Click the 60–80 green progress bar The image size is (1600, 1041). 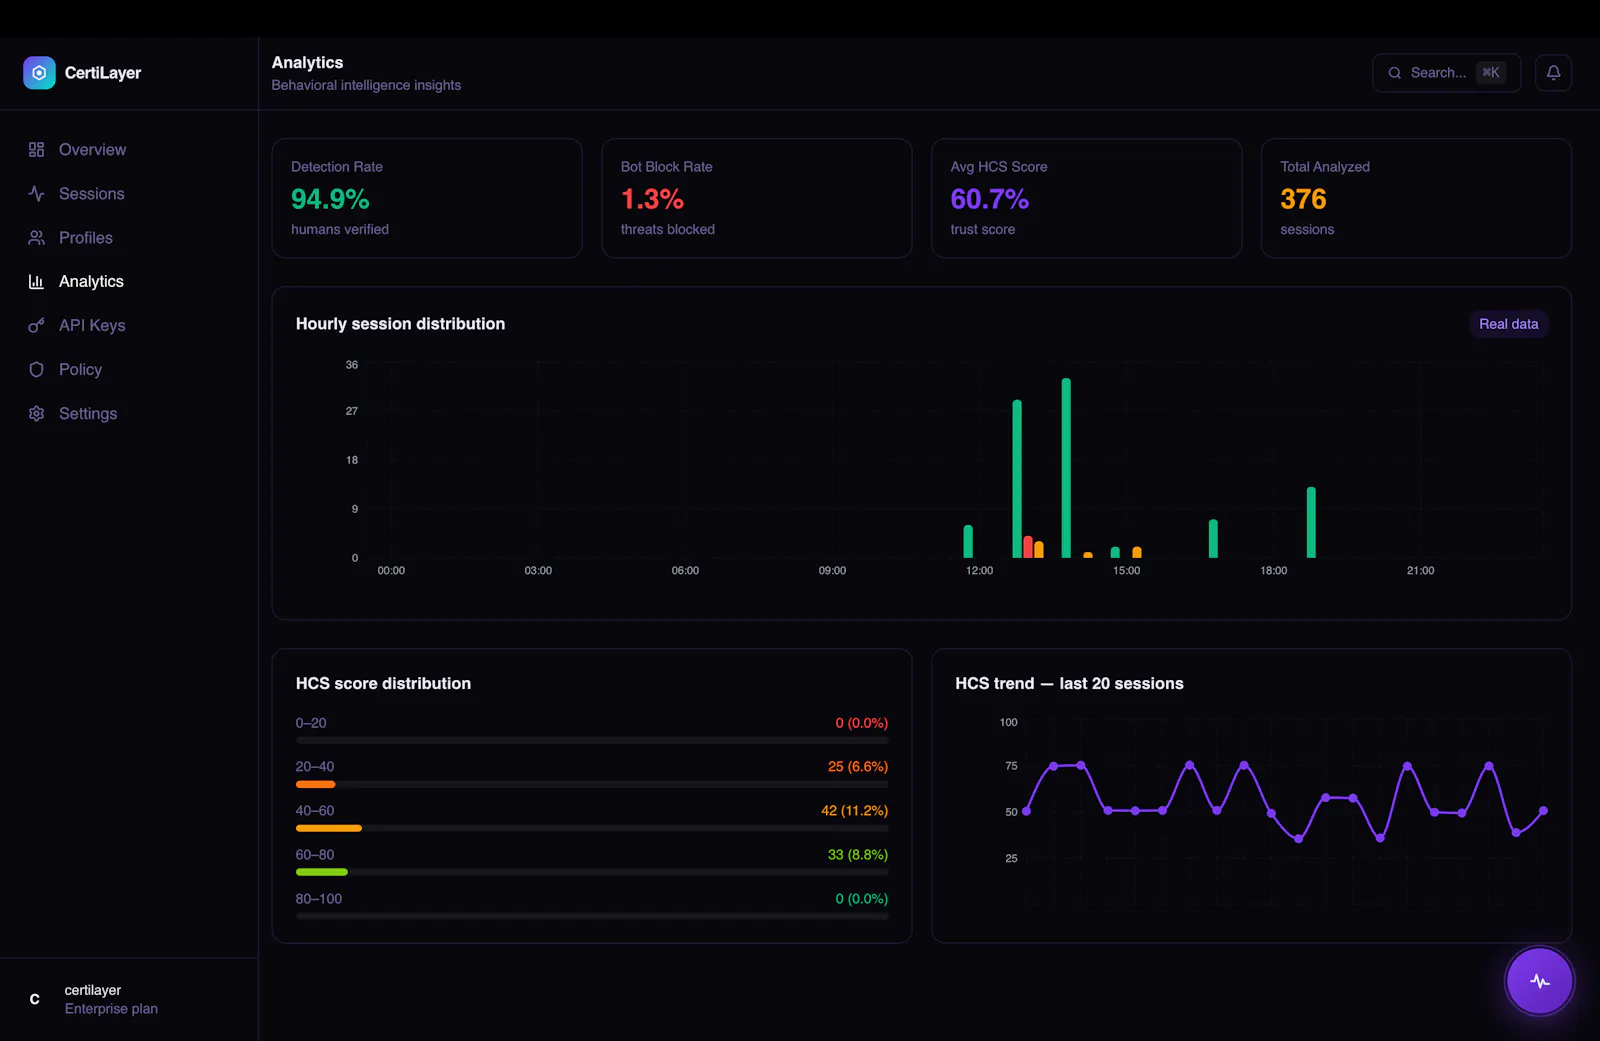(322, 872)
